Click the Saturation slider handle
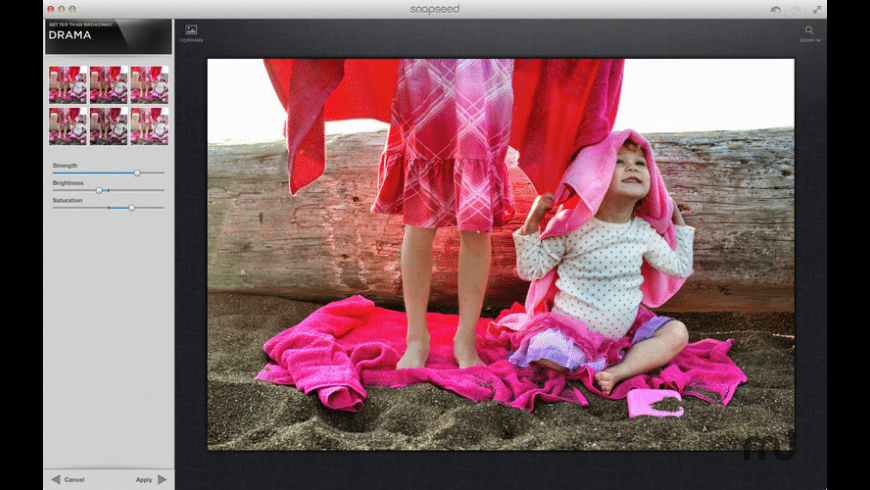Screen dimensions: 870x490 [x=131, y=207]
